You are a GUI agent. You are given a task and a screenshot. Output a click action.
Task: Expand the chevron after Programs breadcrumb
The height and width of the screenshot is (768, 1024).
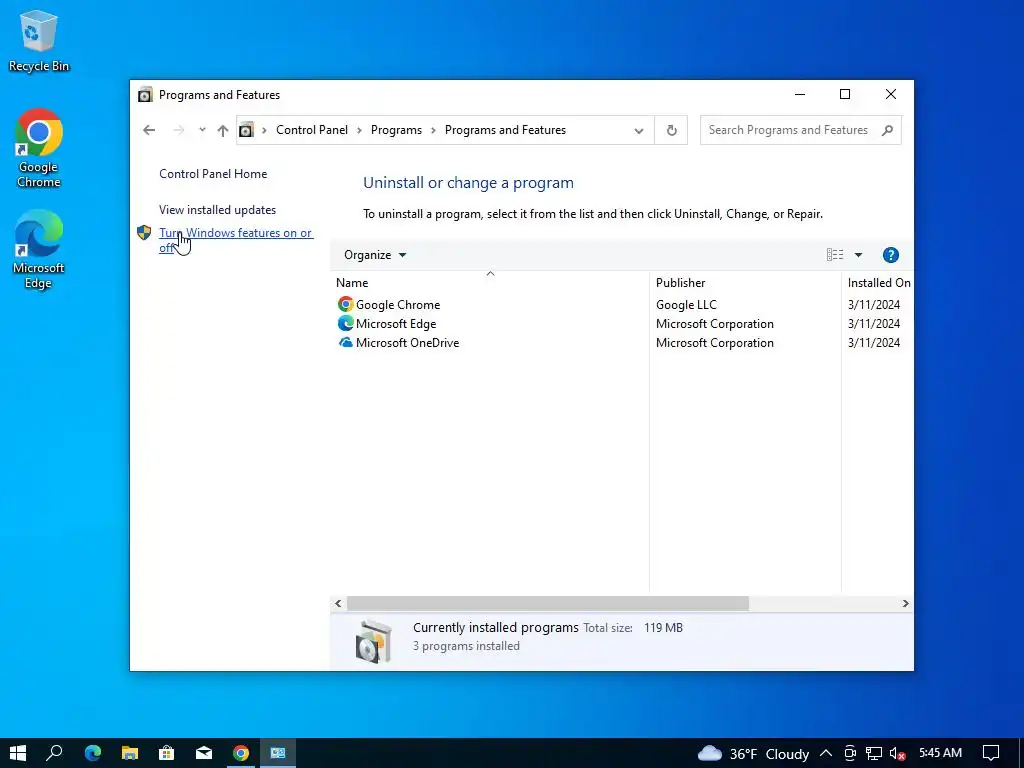point(433,131)
